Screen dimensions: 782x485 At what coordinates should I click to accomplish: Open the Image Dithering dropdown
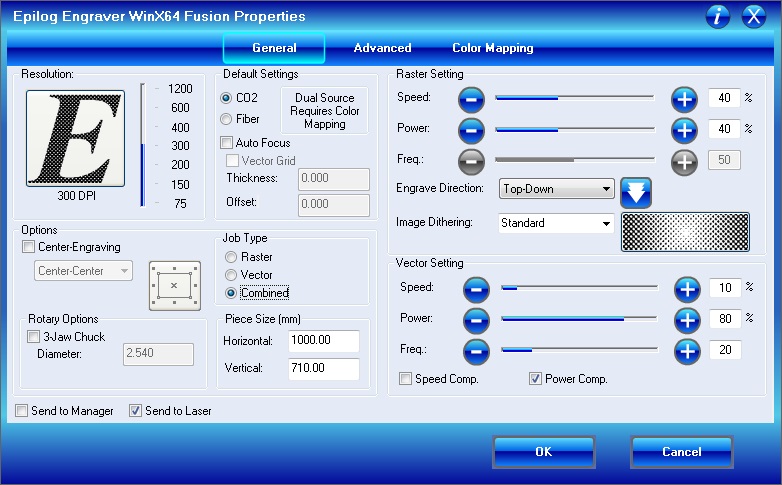557,223
